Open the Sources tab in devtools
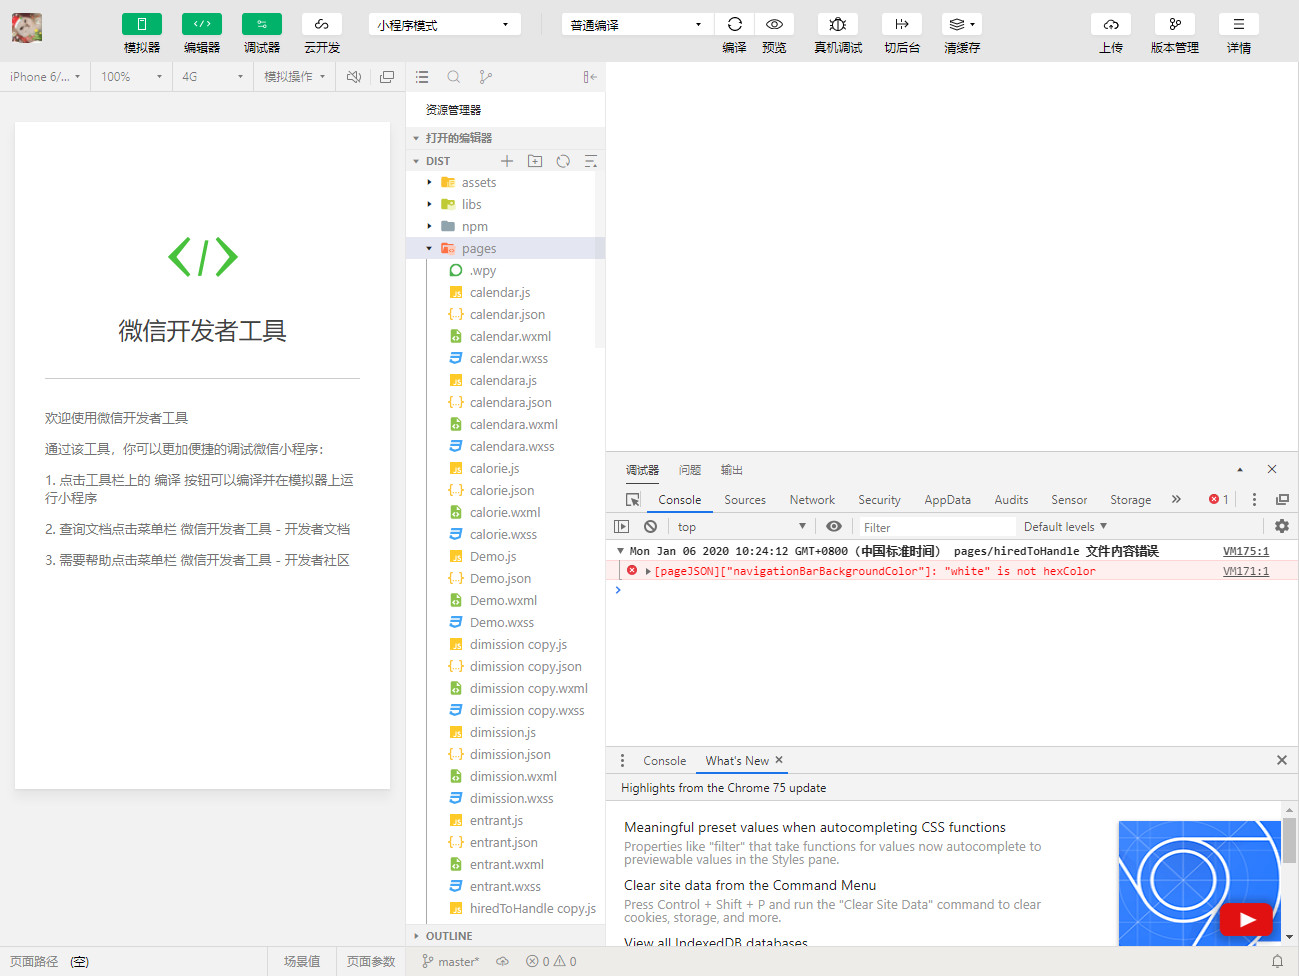 pos(745,500)
